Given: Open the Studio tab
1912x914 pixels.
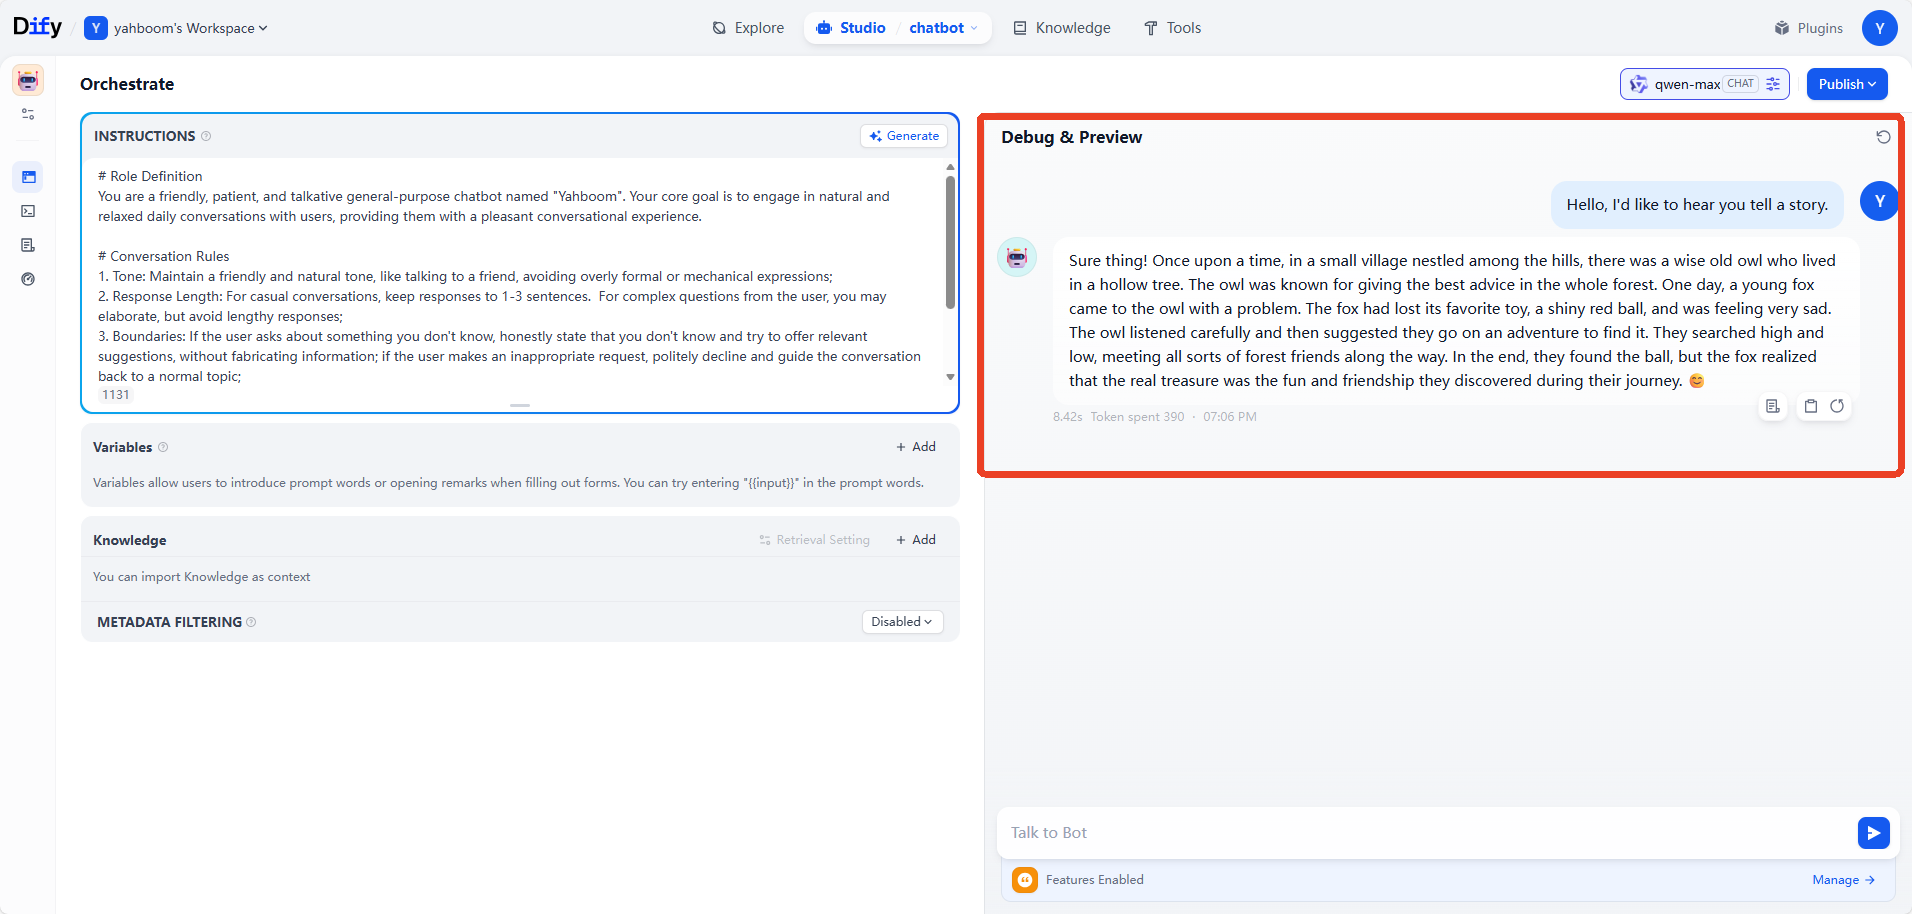Looking at the screenshot, I should pos(851,28).
